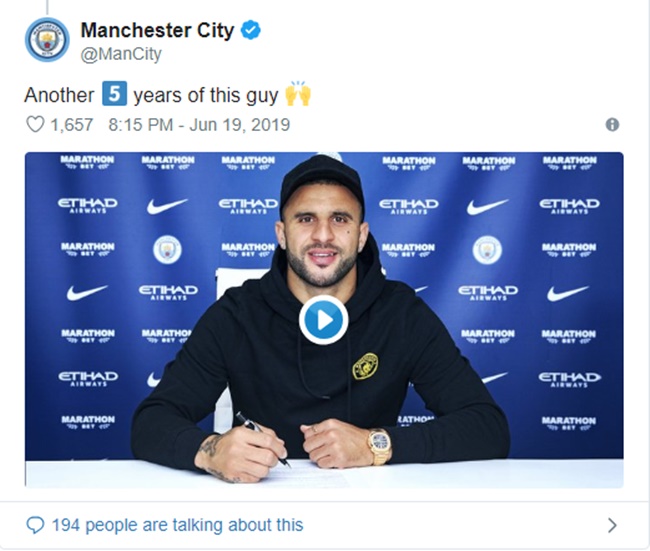Click the 1,657 likes count
The height and width of the screenshot is (551, 650).
(x=73, y=125)
